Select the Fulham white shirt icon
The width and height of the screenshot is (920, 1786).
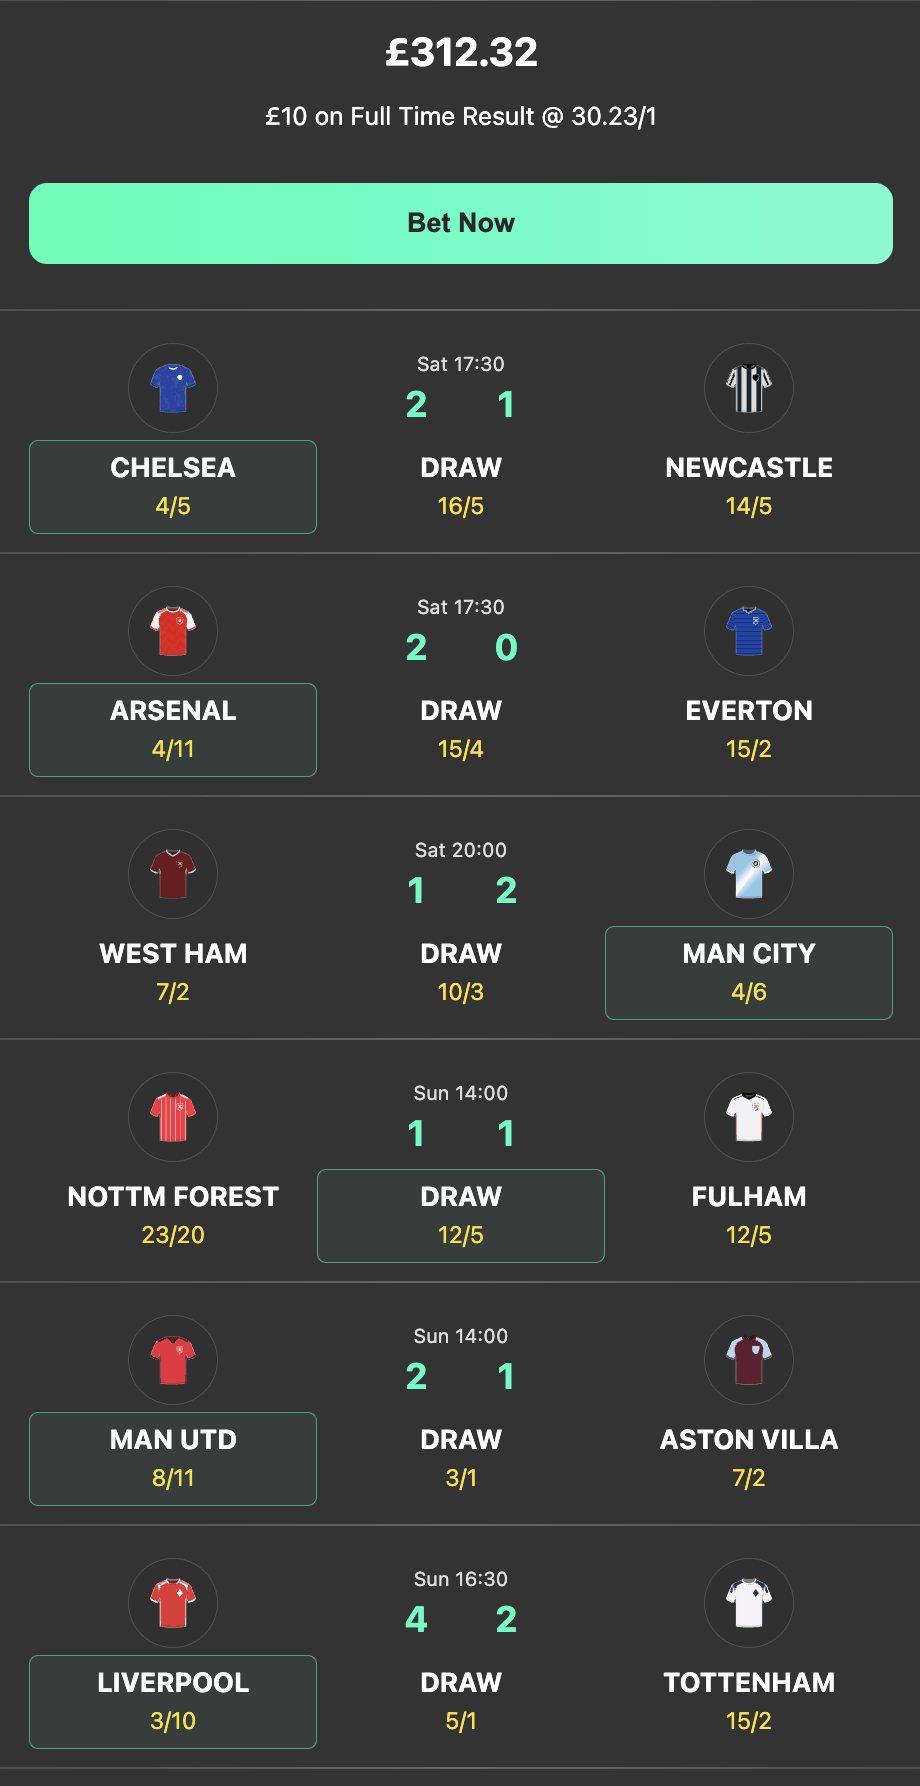[748, 1117]
